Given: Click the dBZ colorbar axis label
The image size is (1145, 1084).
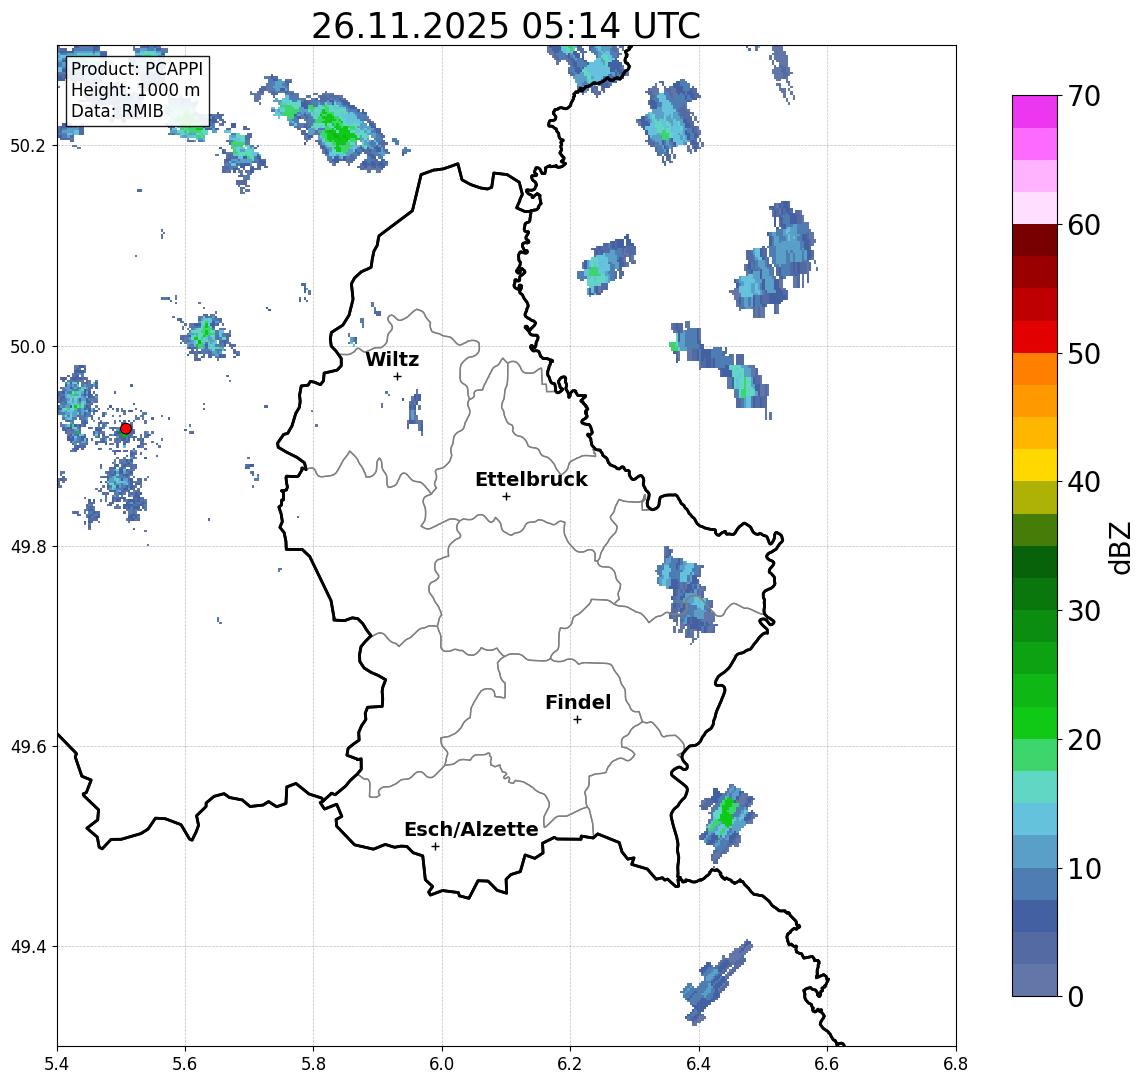Looking at the screenshot, I should tap(1122, 547).
